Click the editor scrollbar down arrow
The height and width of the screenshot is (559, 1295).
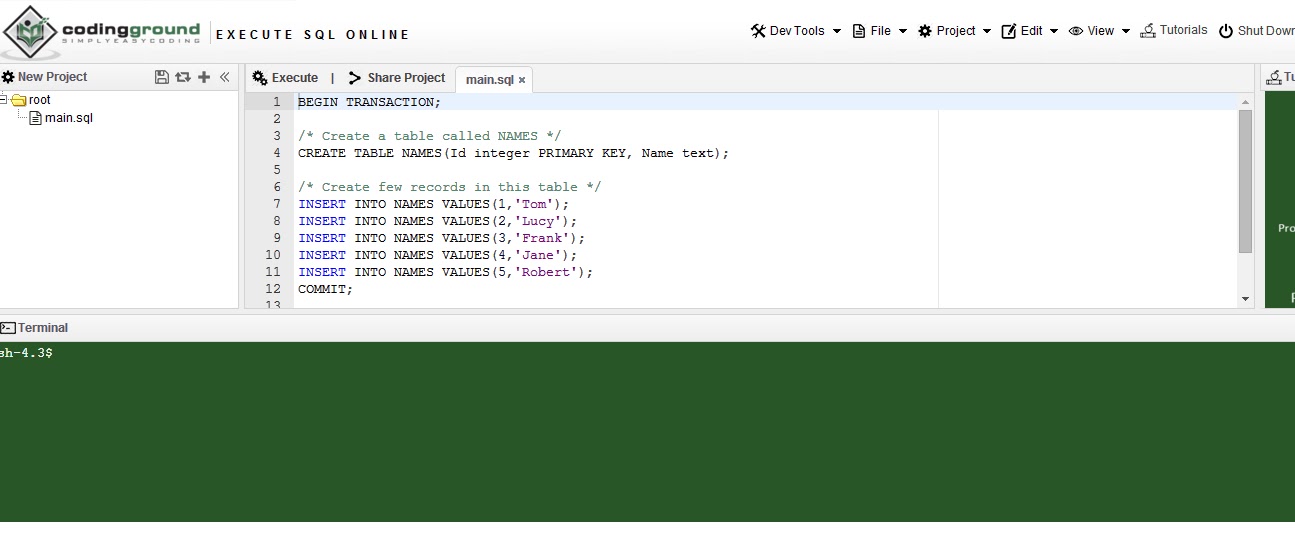coord(1245,298)
